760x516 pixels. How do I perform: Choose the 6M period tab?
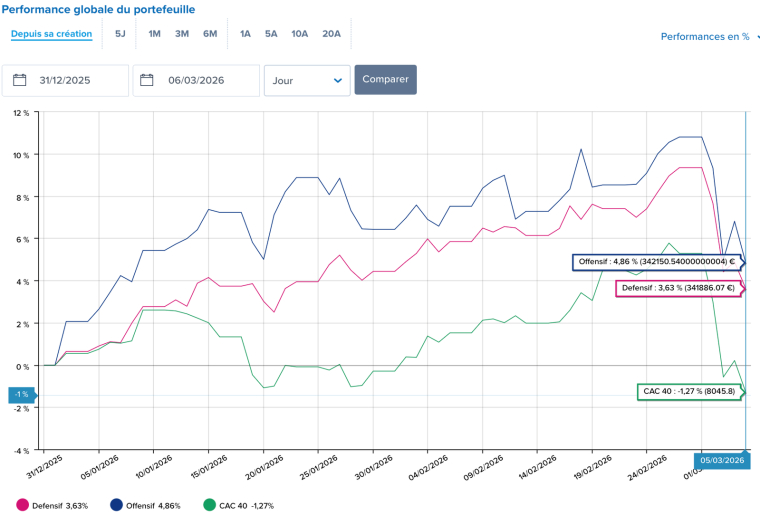pyautogui.click(x=210, y=34)
